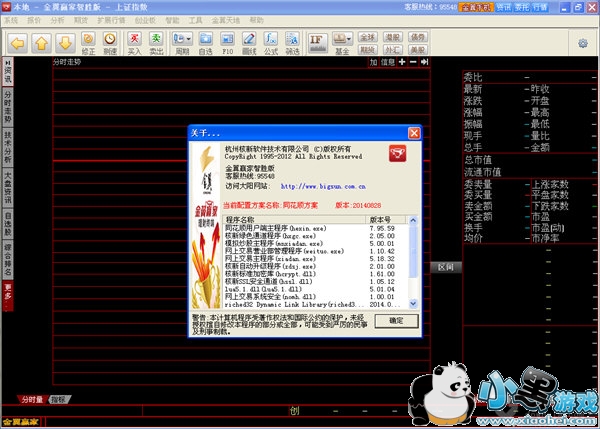Click the 行情 title bar button
The image size is (600, 429).
[540, 7]
